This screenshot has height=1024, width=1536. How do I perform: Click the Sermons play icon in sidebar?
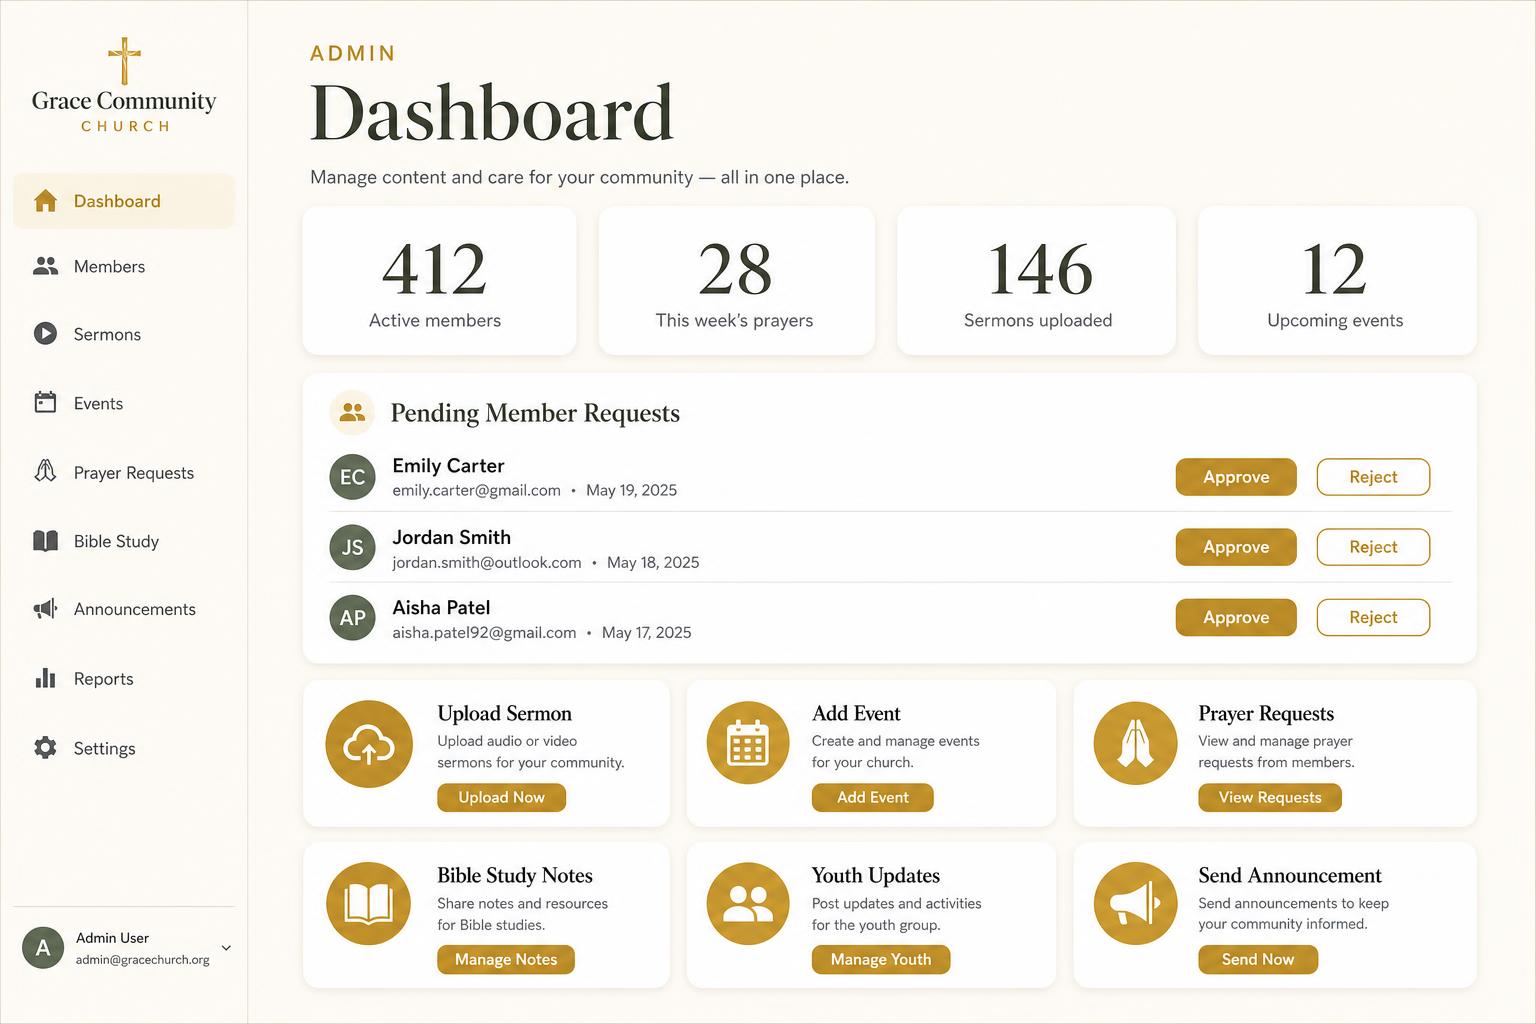pyautogui.click(x=45, y=334)
